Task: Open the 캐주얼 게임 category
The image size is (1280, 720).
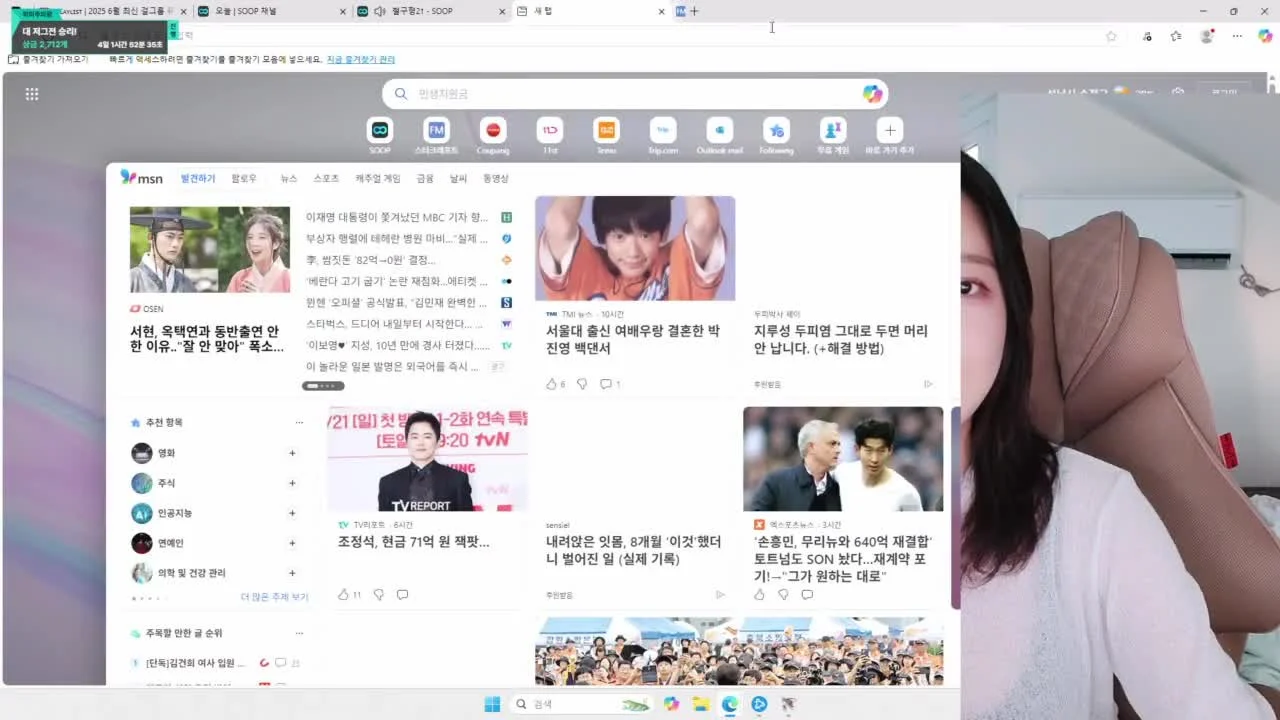Action: [x=377, y=178]
